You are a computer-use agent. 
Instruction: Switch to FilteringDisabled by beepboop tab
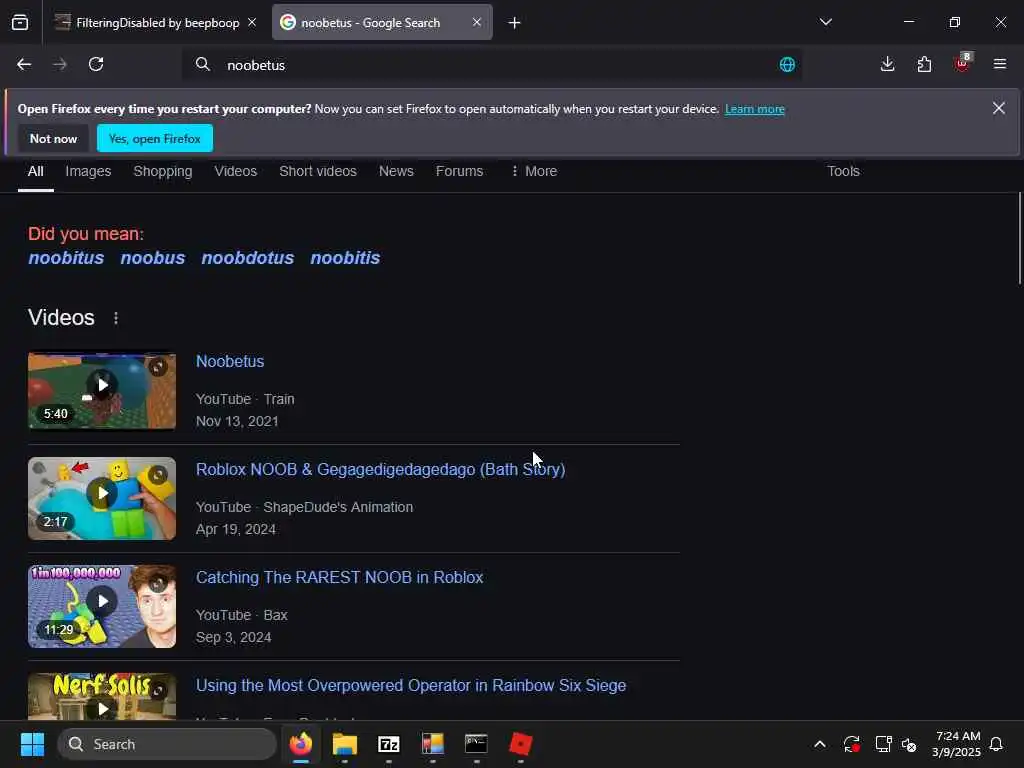[x=155, y=23]
